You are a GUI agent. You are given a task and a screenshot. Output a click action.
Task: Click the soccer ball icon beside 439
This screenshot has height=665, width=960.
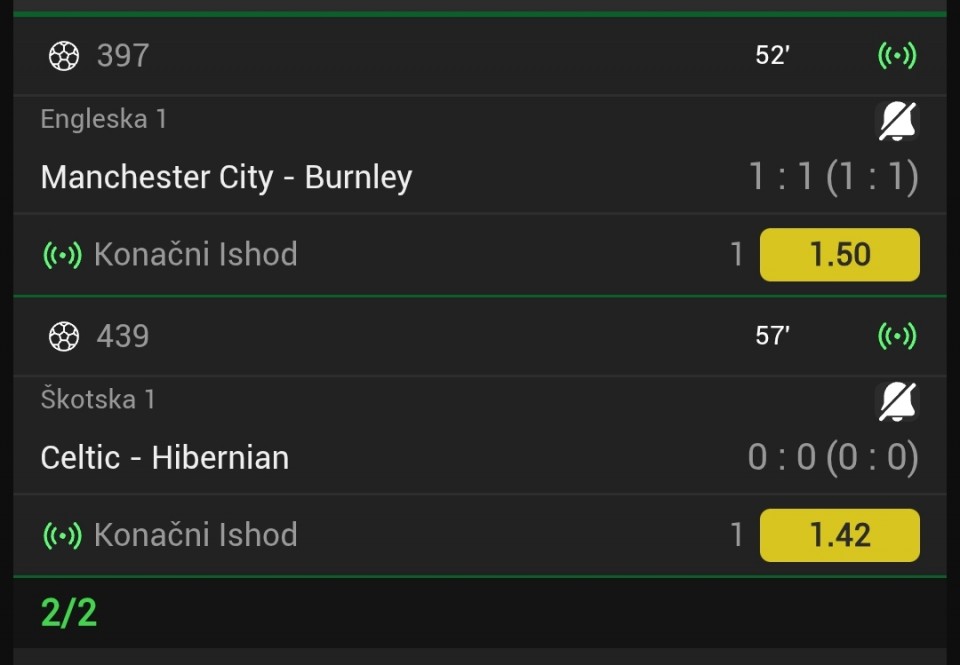[x=63, y=336]
